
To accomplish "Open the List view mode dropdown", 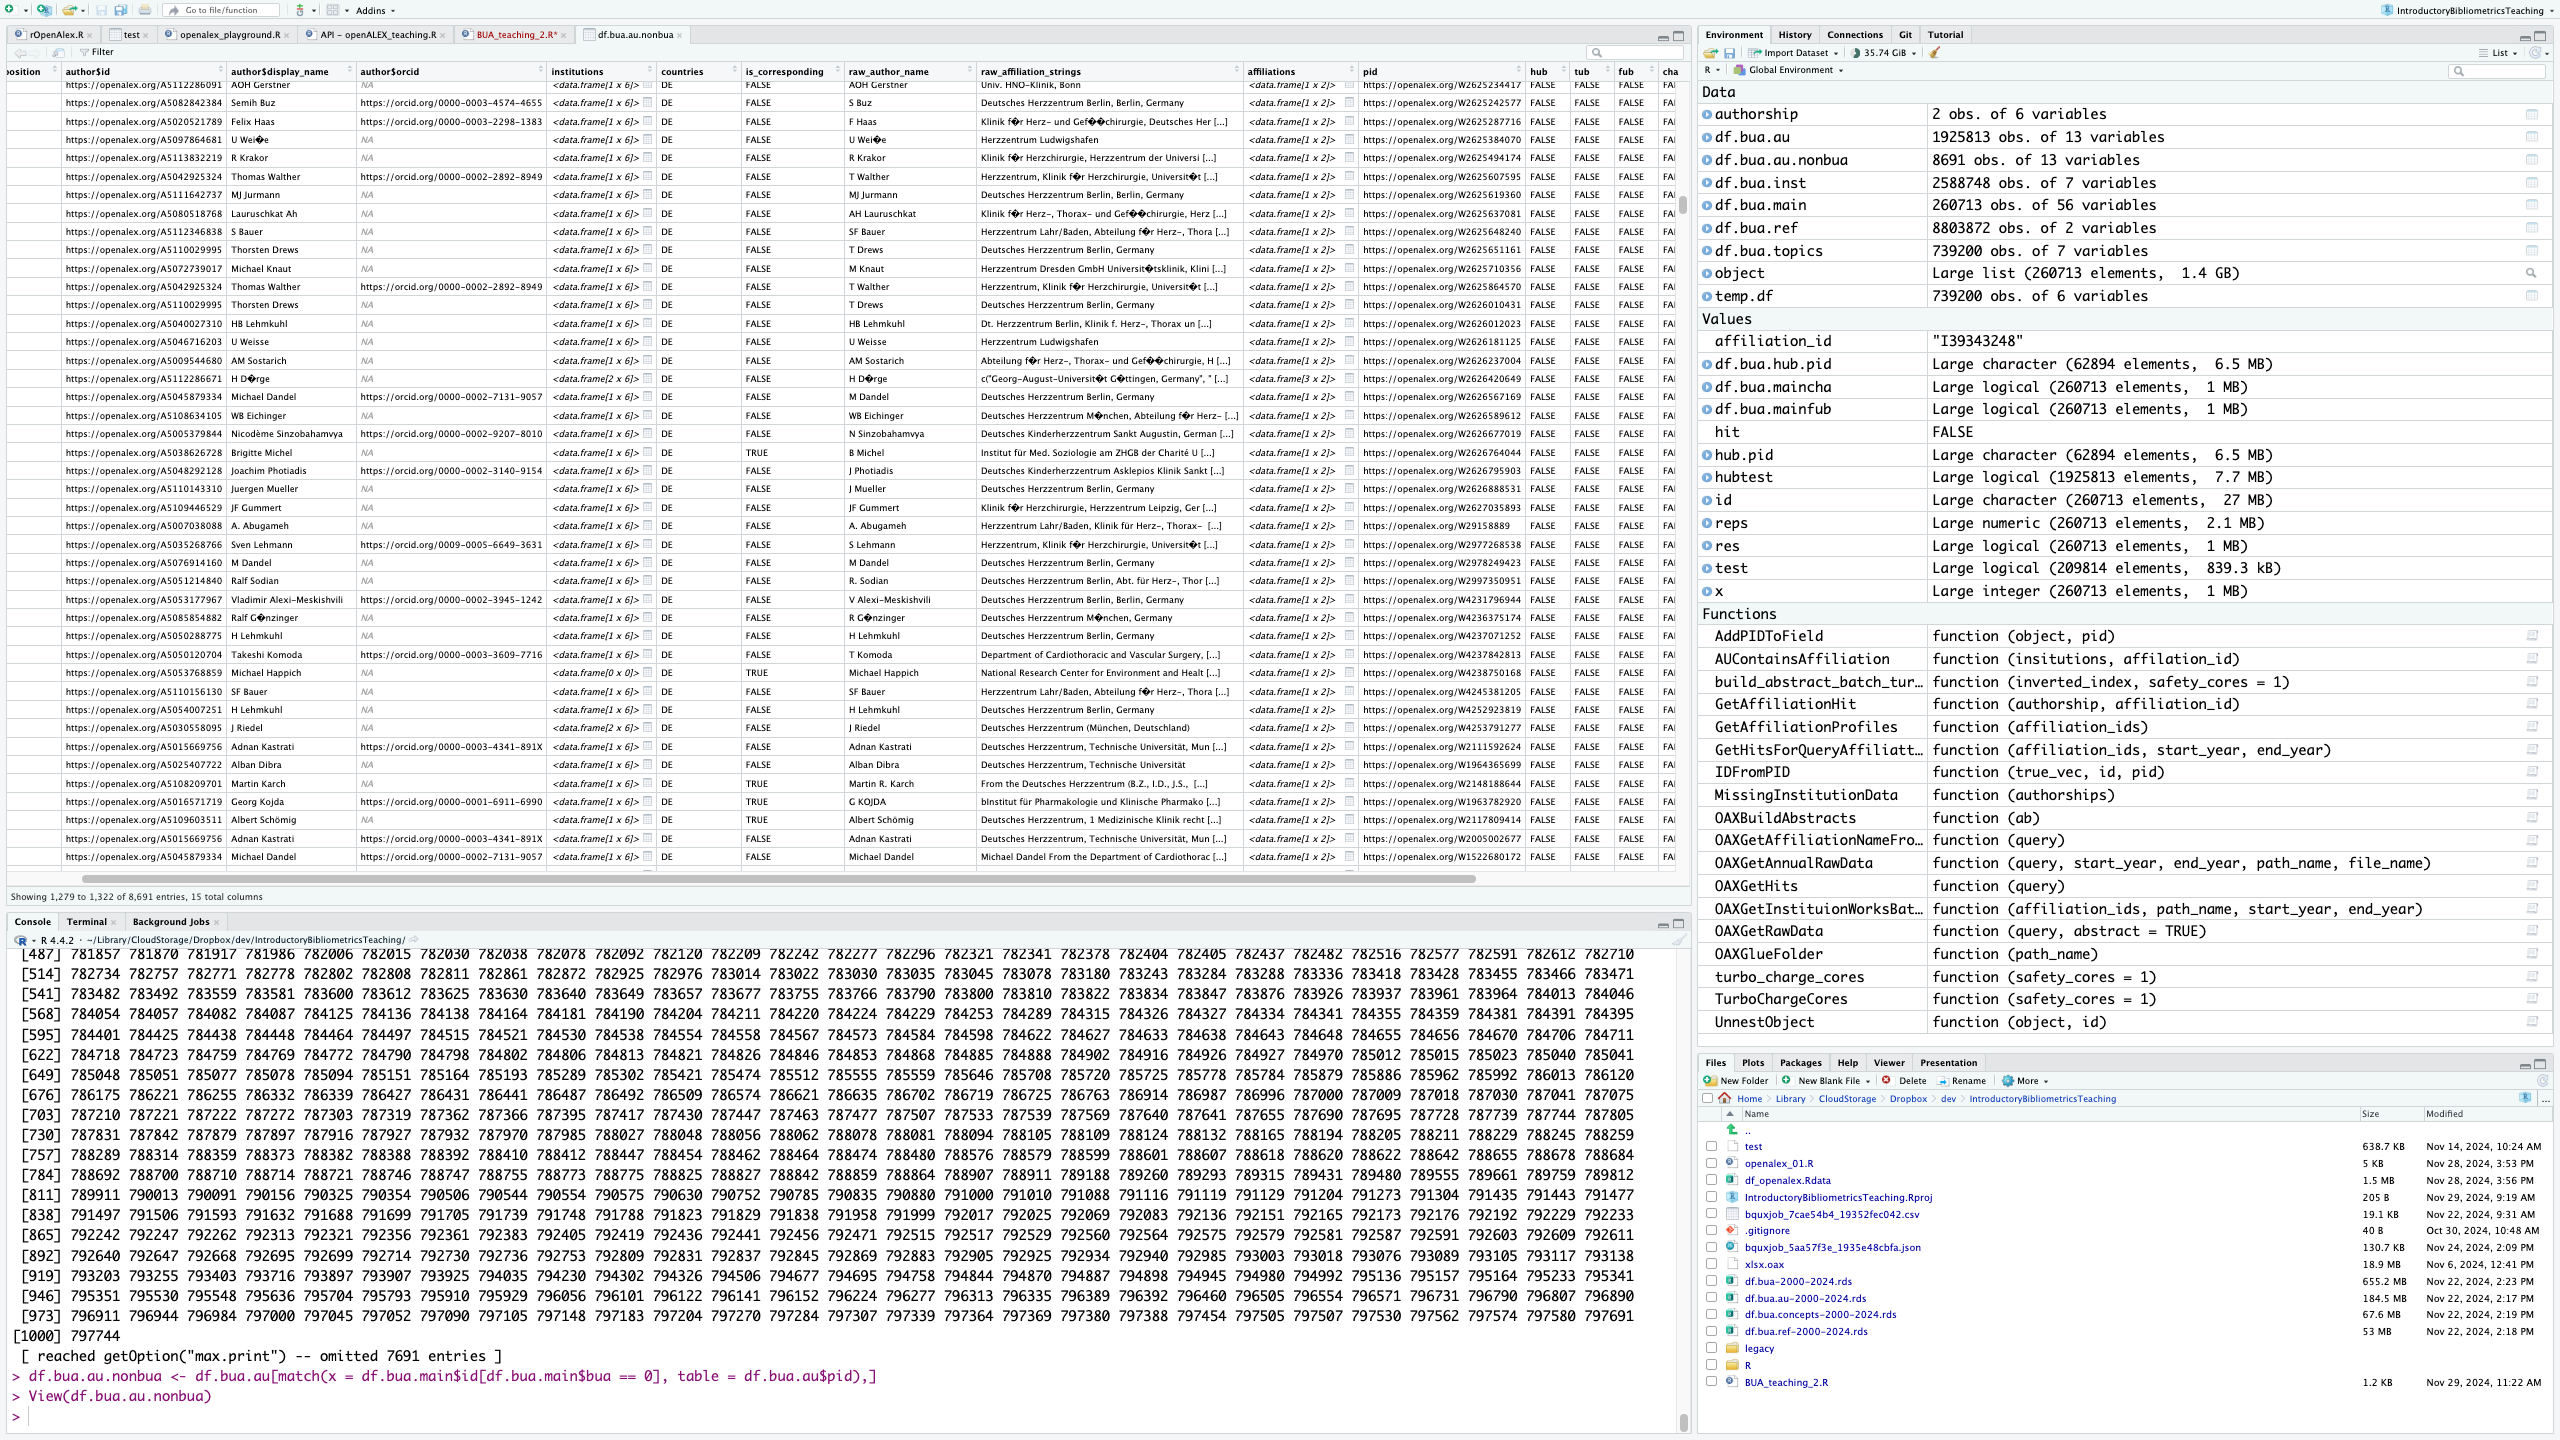I will pos(2498,53).
